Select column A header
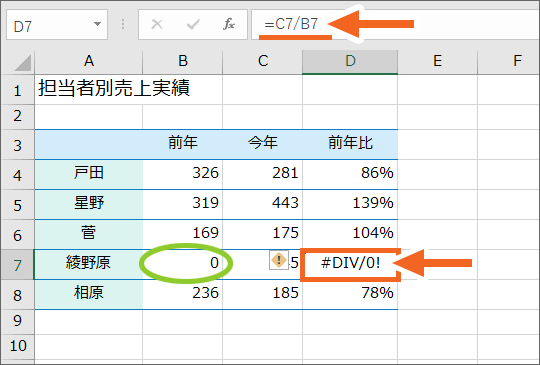Screen dimensions: 540x365 pyautogui.click(x=89, y=62)
